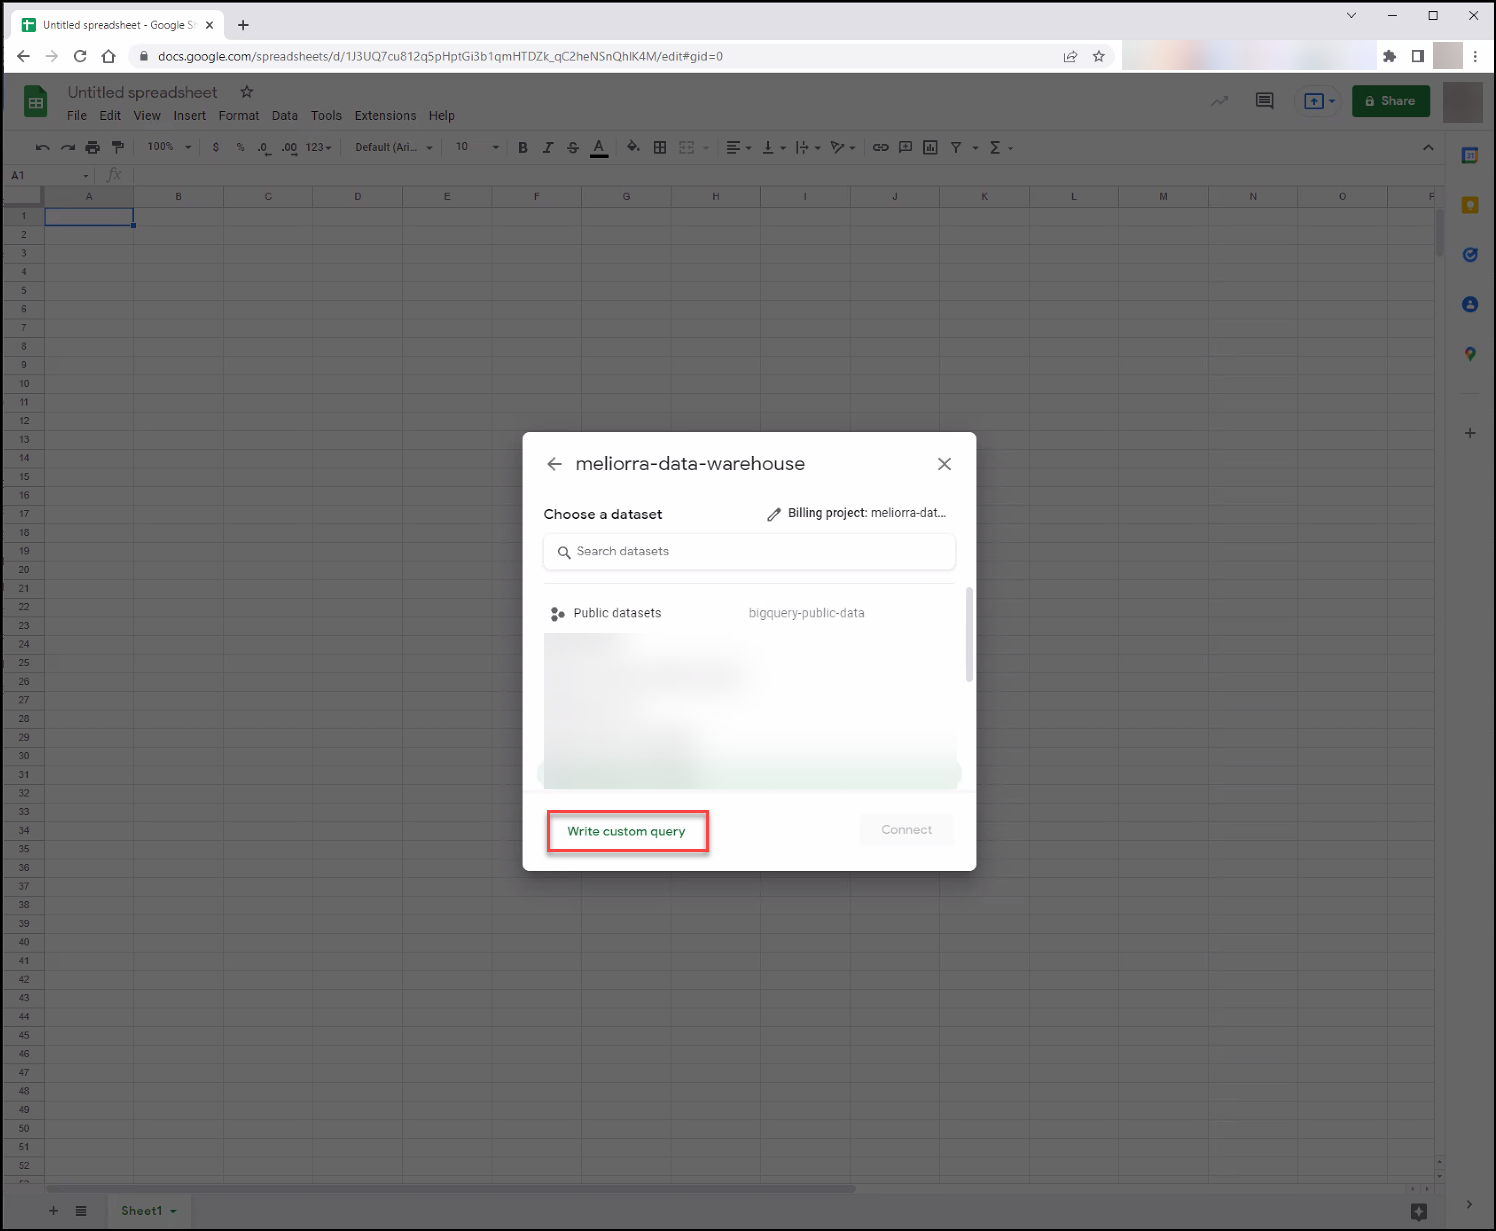Open the Sheet1 tab dropdown
Image resolution: width=1496 pixels, height=1231 pixels.
pos(173,1211)
